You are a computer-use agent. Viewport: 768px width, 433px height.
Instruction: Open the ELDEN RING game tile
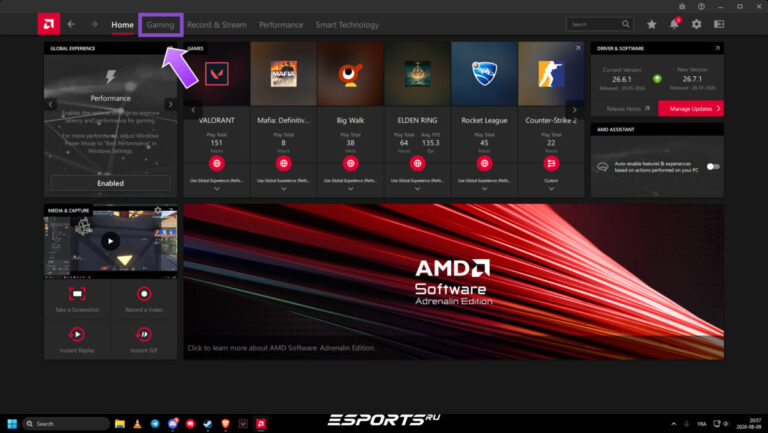coord(417,74)
